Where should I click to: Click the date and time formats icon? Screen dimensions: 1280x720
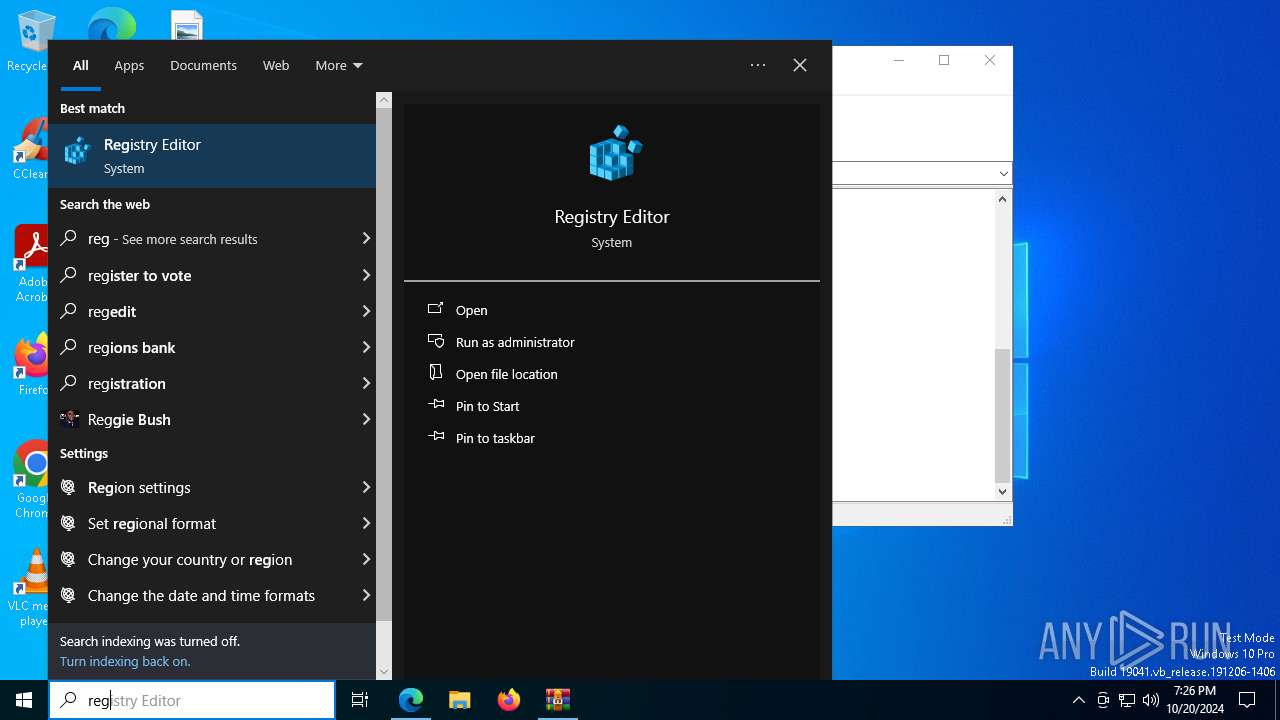[x=68, y=595]
